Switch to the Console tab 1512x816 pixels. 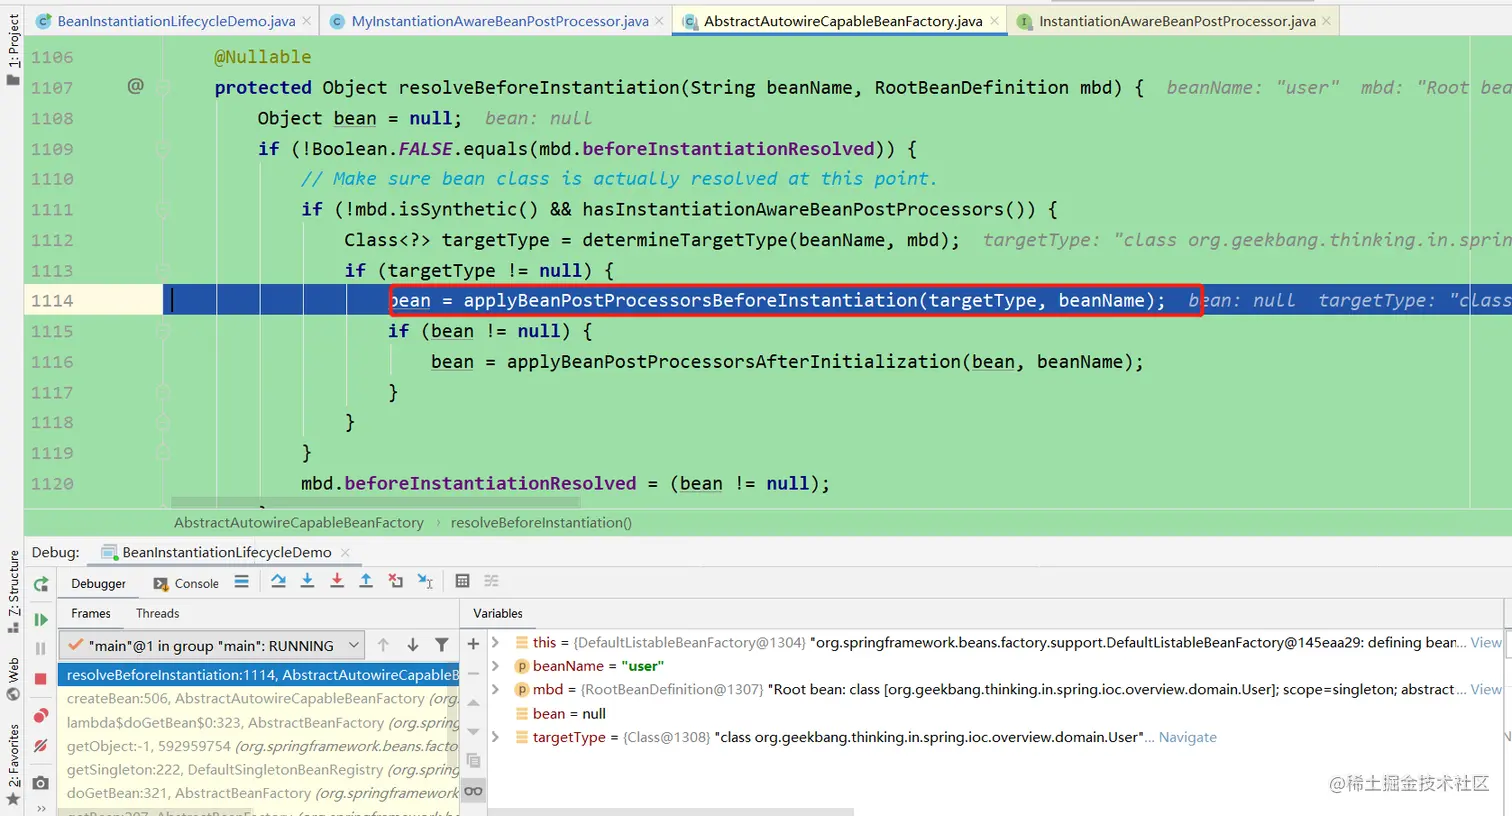tap(186, 584)
